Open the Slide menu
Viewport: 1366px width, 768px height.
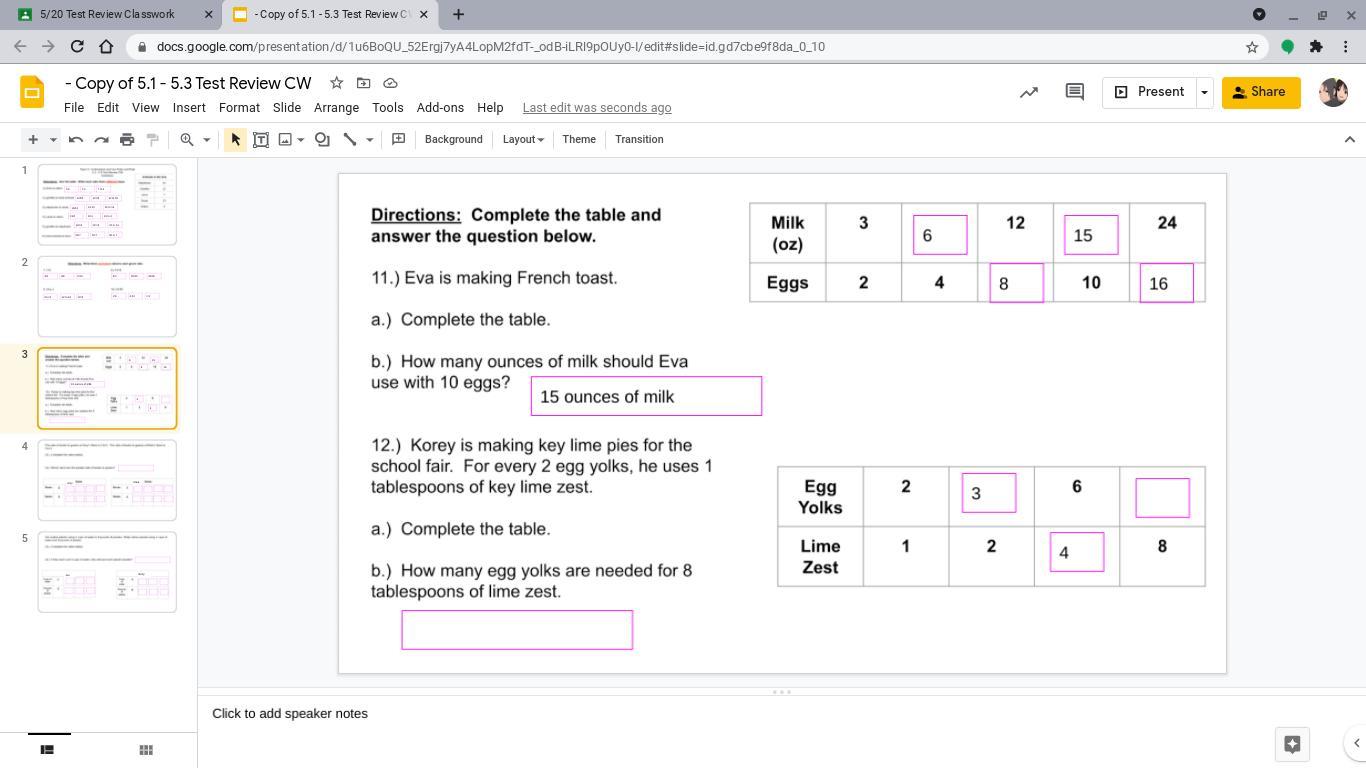pyautogui.click(x=287, y=108)
